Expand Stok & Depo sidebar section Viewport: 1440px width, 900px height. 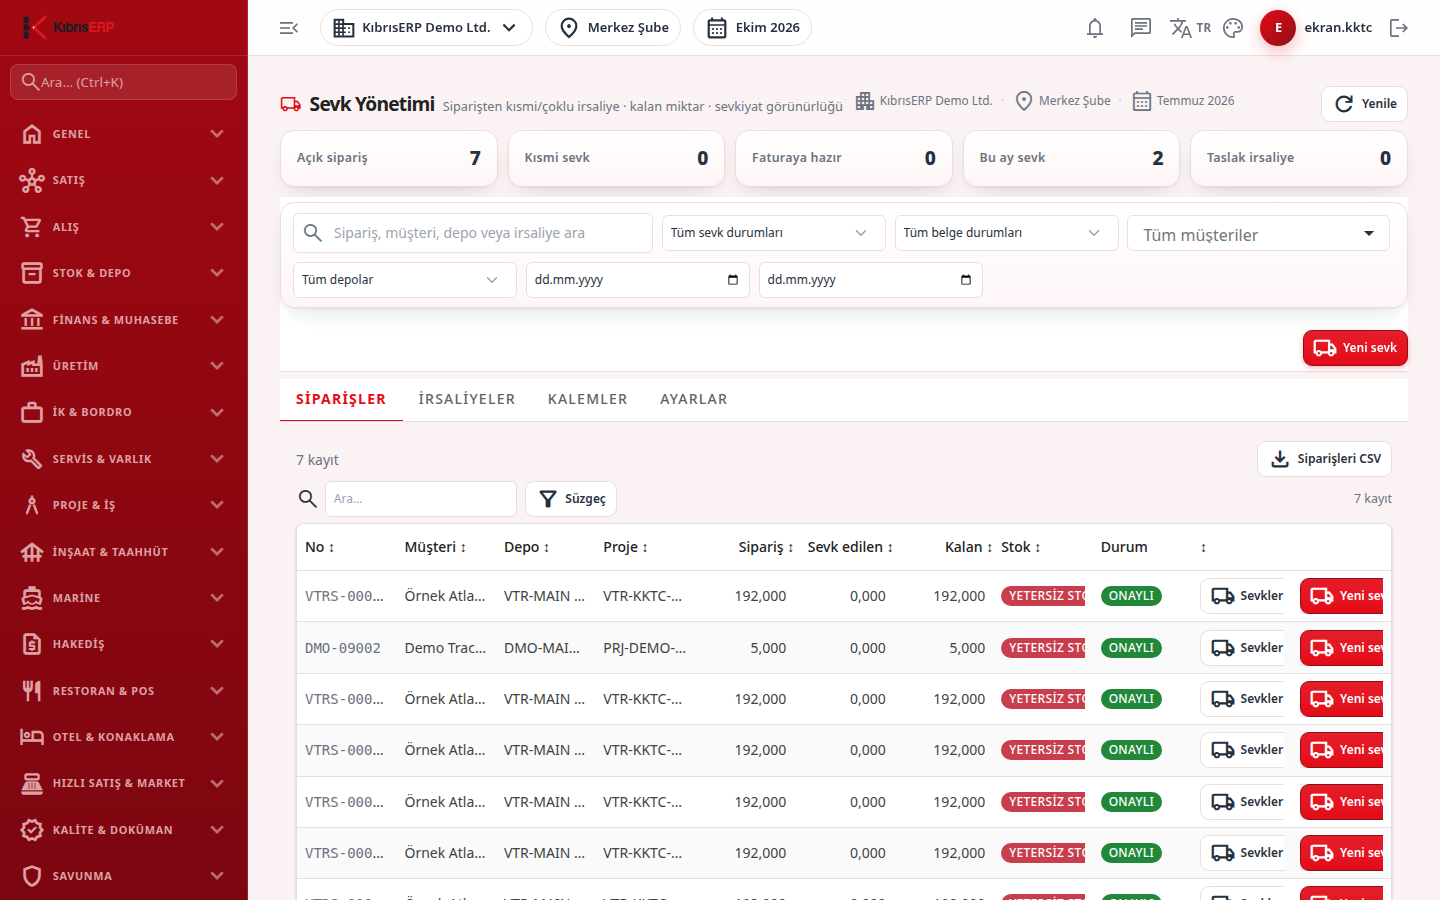click(x=124, y=273)
